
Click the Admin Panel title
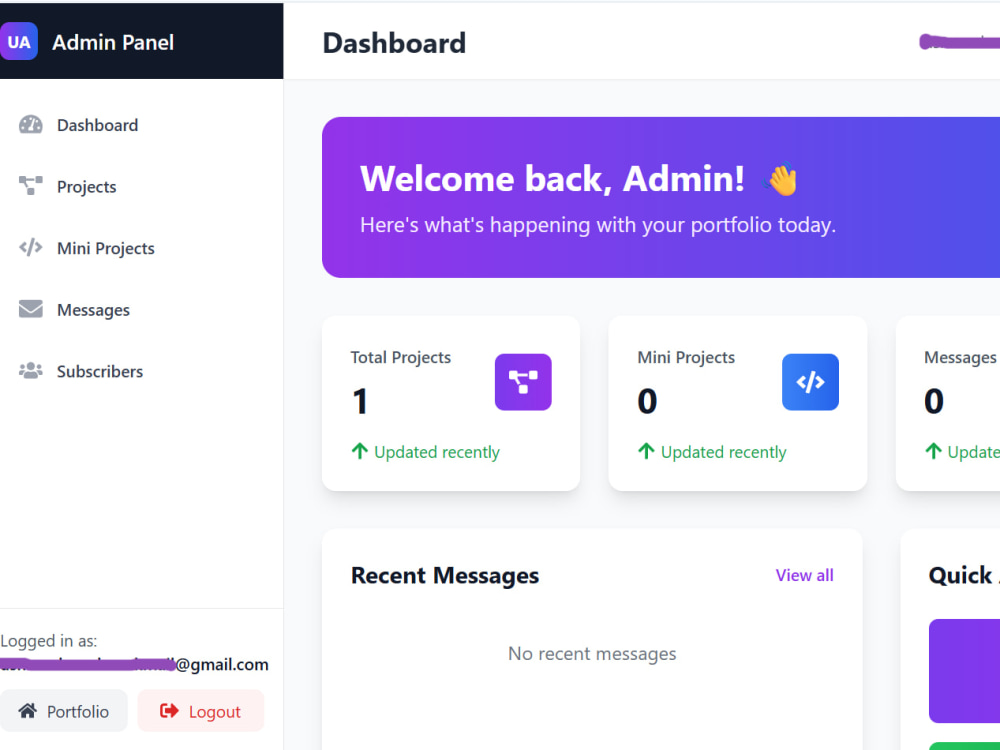pyautogui.click(x=113, y=42)
